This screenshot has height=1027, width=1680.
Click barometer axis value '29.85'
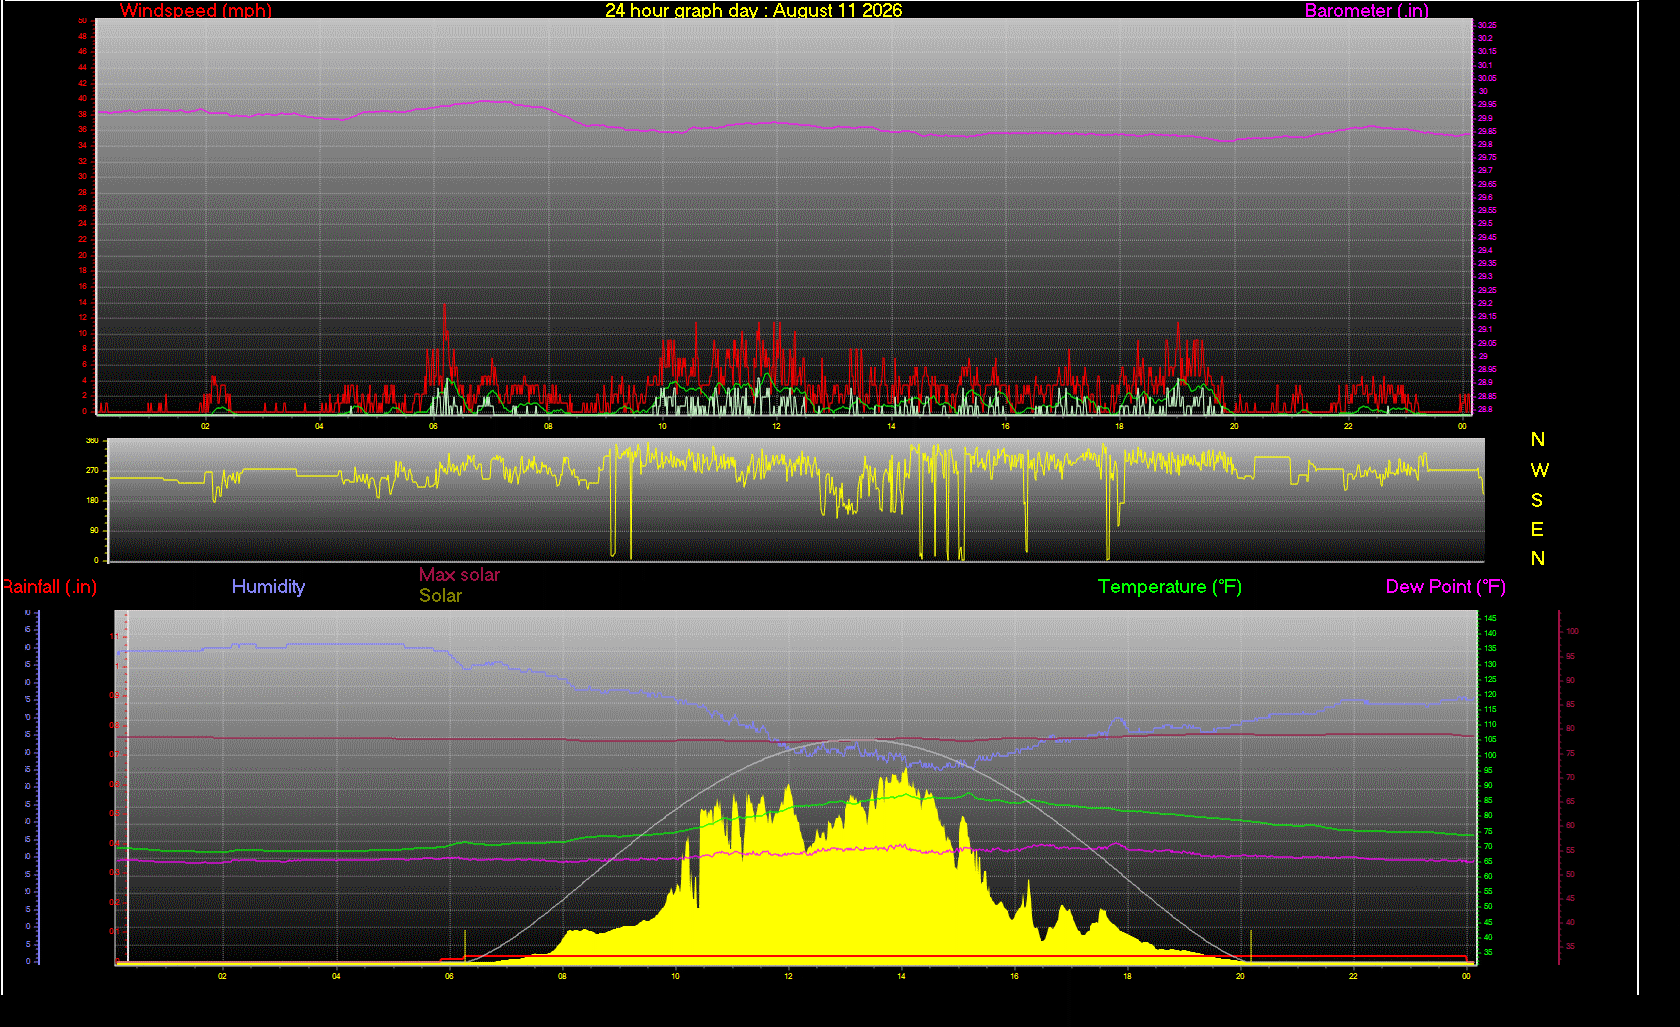(1487, 131)
